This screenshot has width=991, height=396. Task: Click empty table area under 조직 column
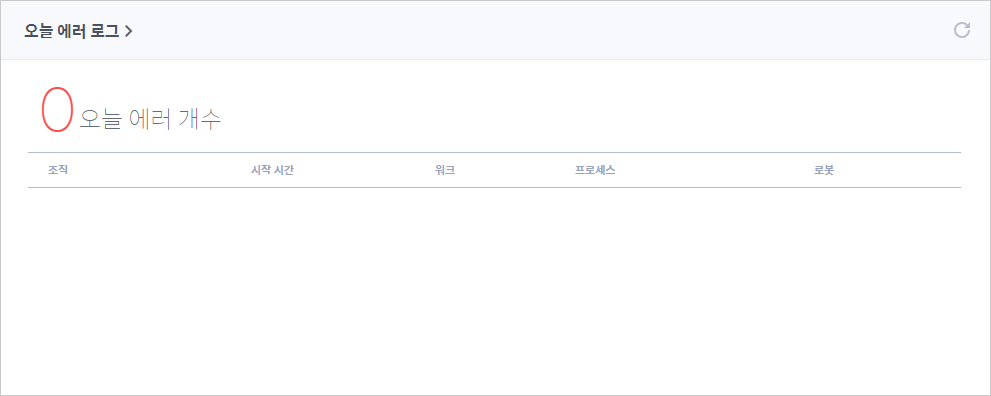[x=126, y=284]
